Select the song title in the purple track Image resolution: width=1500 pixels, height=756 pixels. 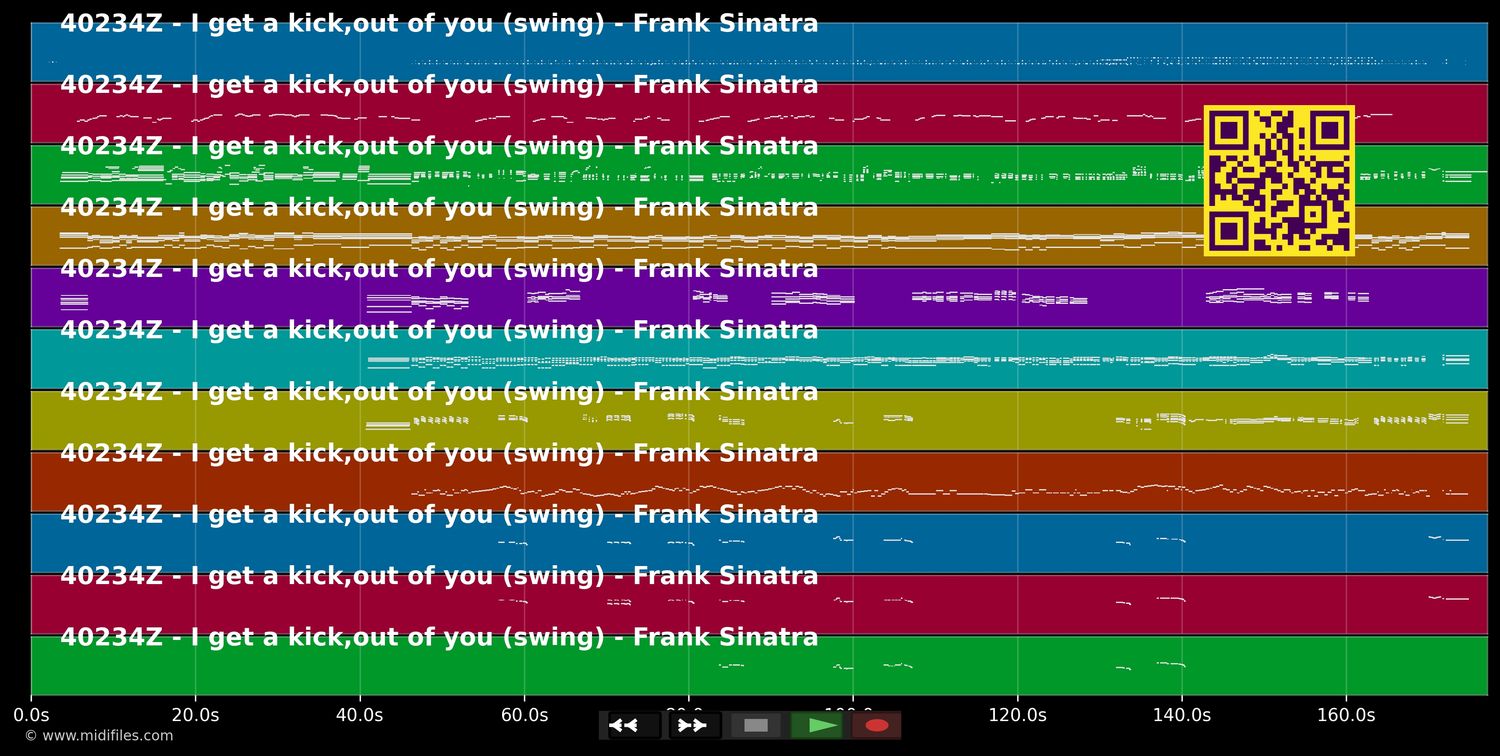[x=439, y=269]
